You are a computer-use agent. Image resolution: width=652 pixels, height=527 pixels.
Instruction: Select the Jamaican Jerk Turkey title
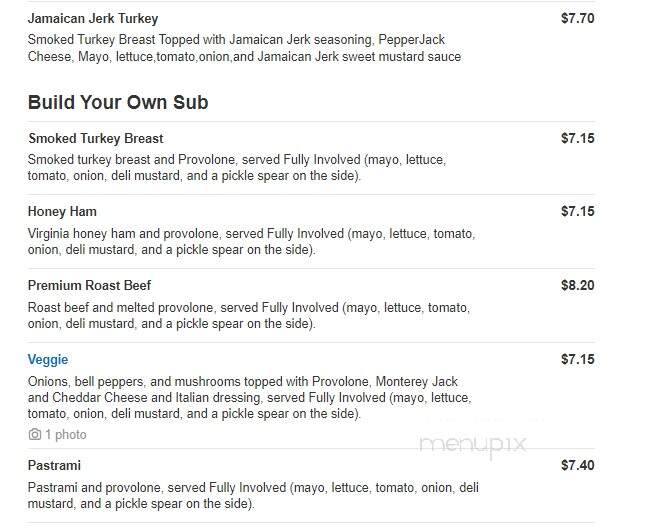point(93,18)
